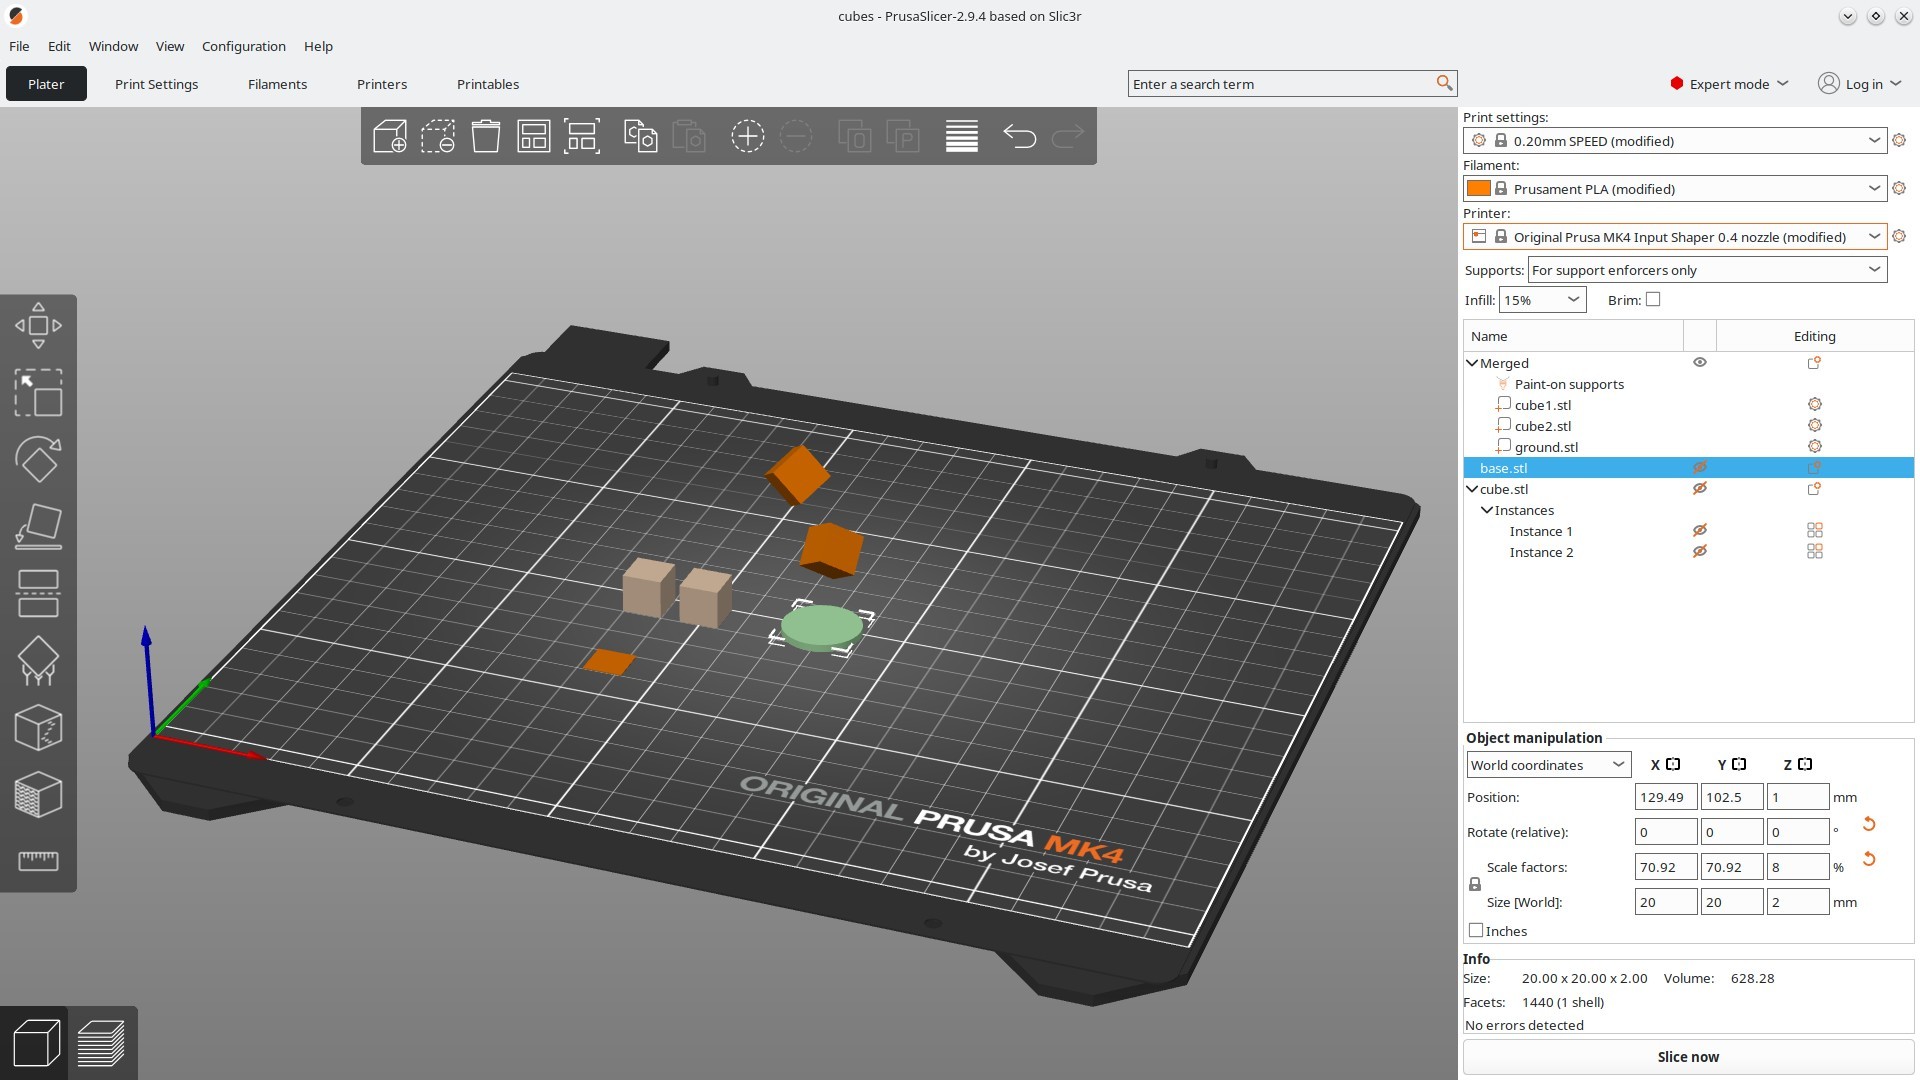Screen dimensions: 1920x1080
Task: Show the hidden base.stl object
Action: point(1699,468)
